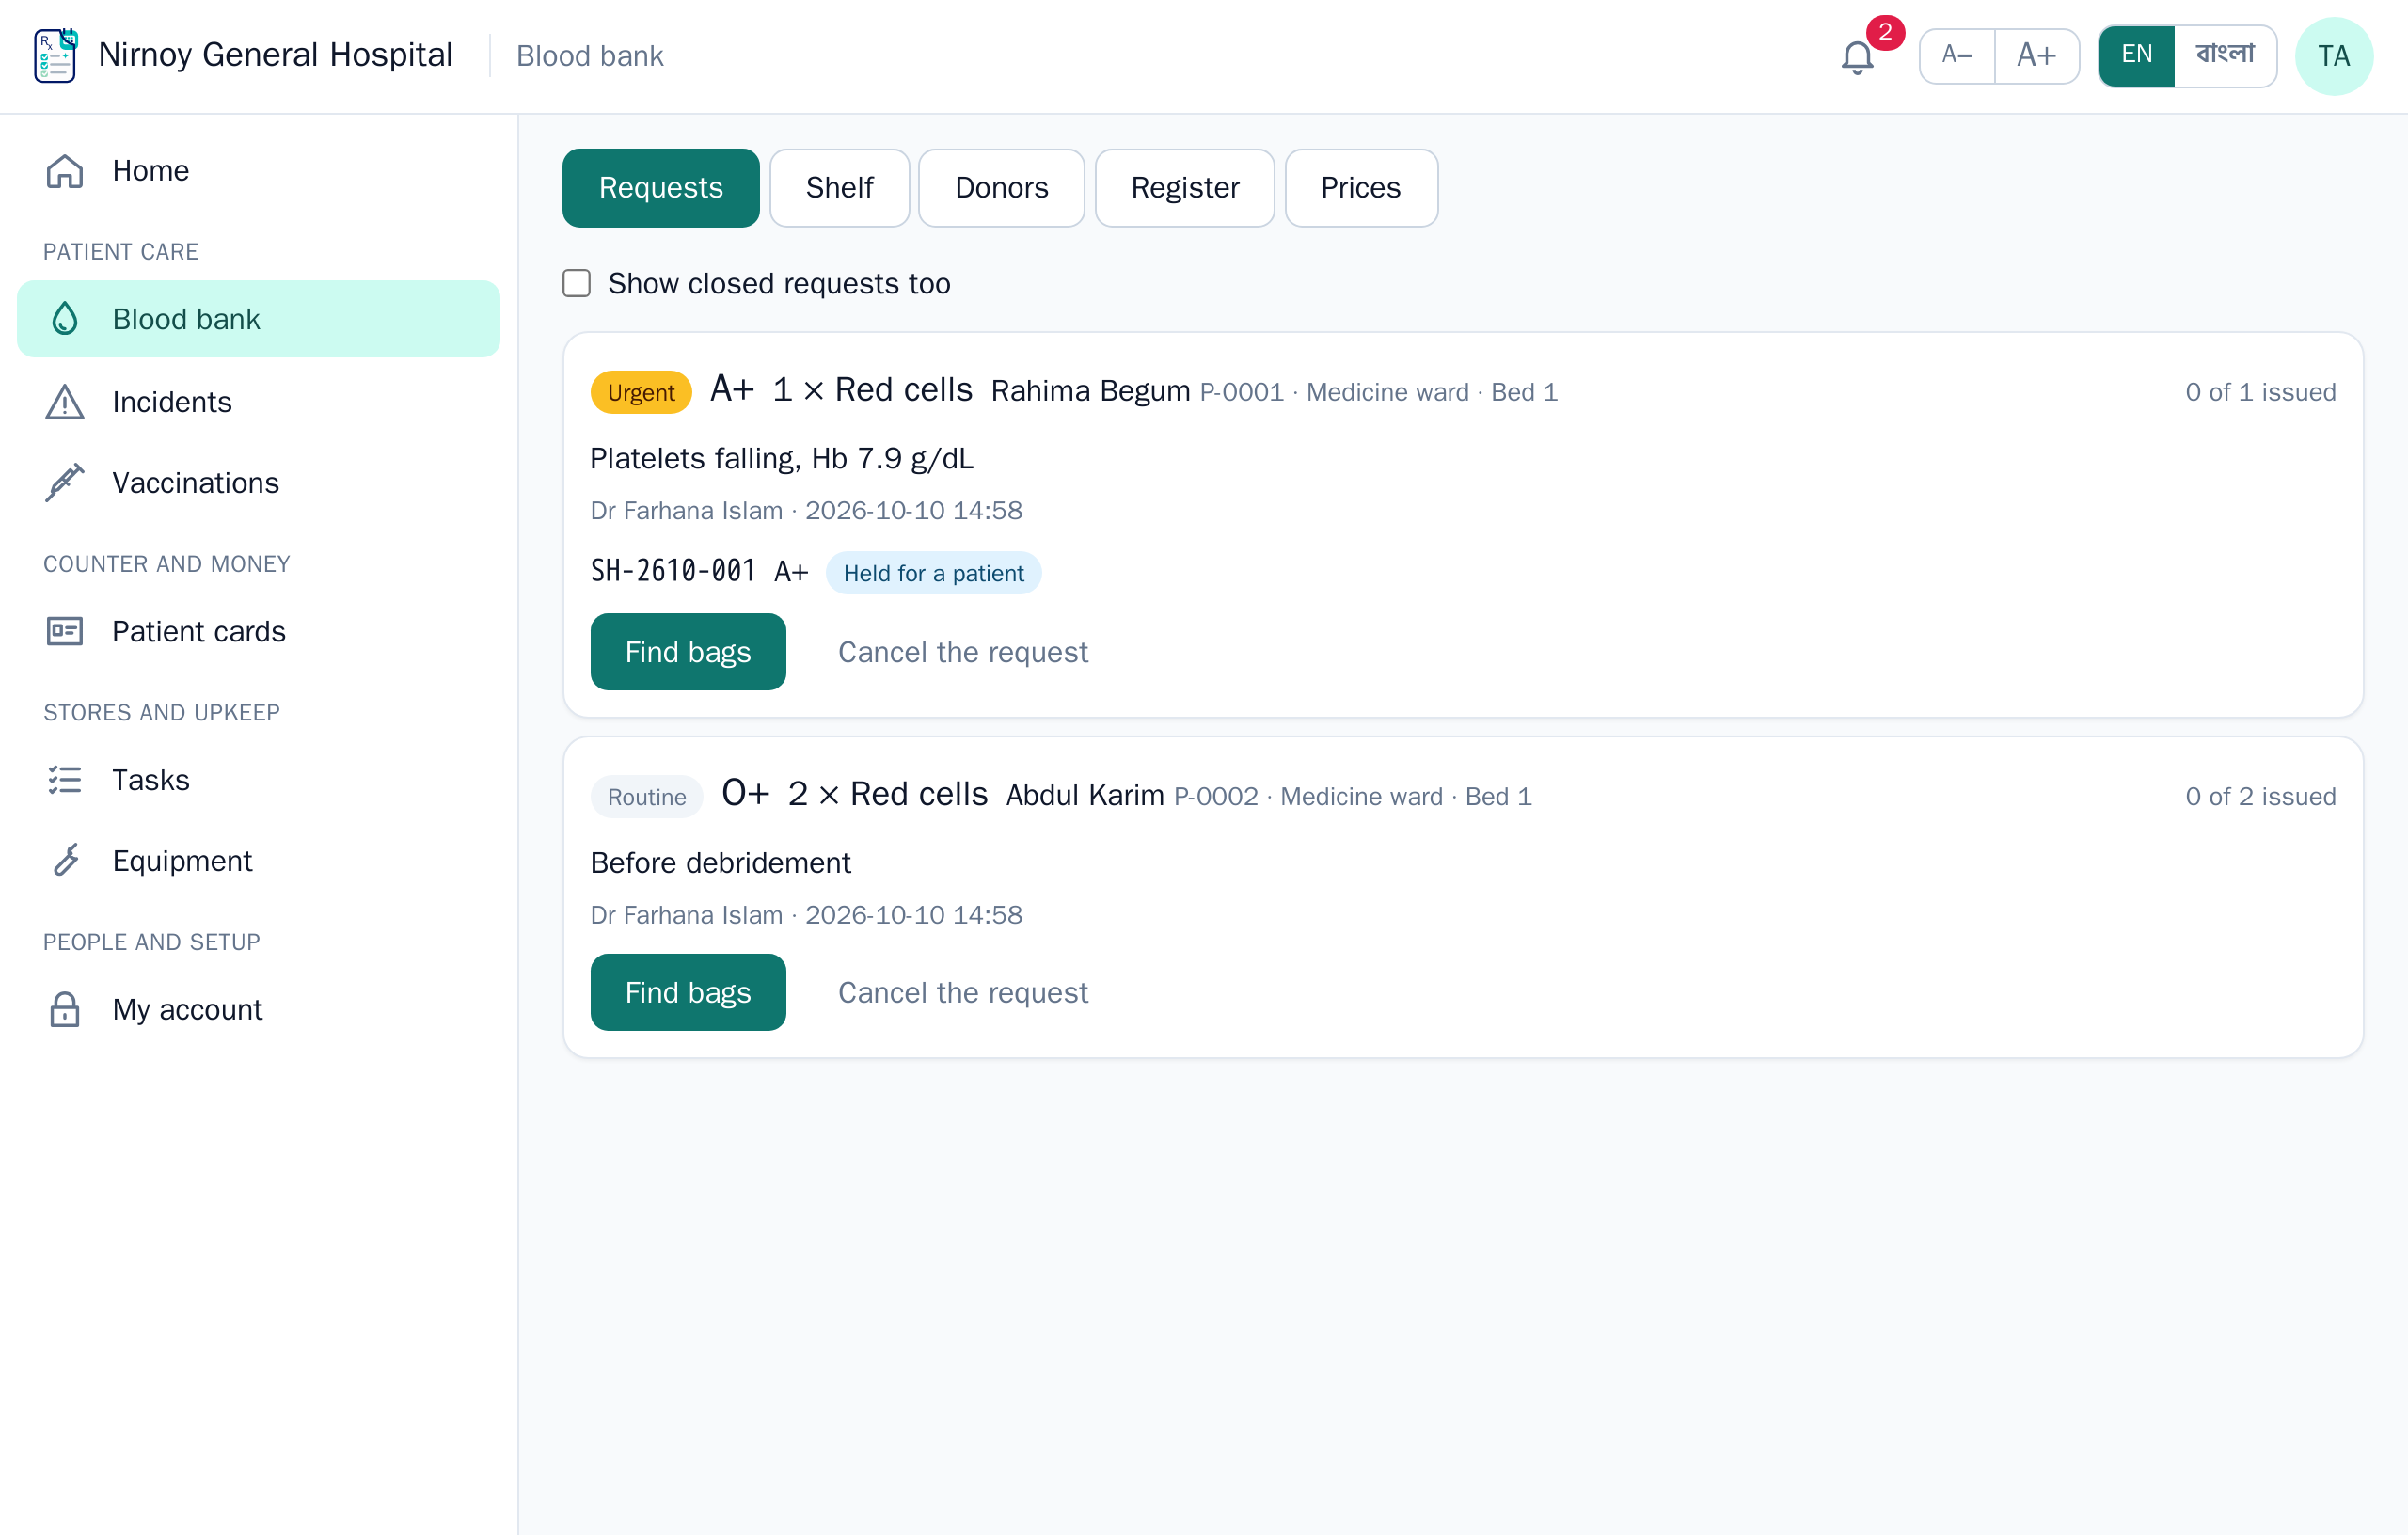This screenshot has width=2408, height=1535.
Task: Find bags for Rahima Begum's request
Action: click(688, 652)
